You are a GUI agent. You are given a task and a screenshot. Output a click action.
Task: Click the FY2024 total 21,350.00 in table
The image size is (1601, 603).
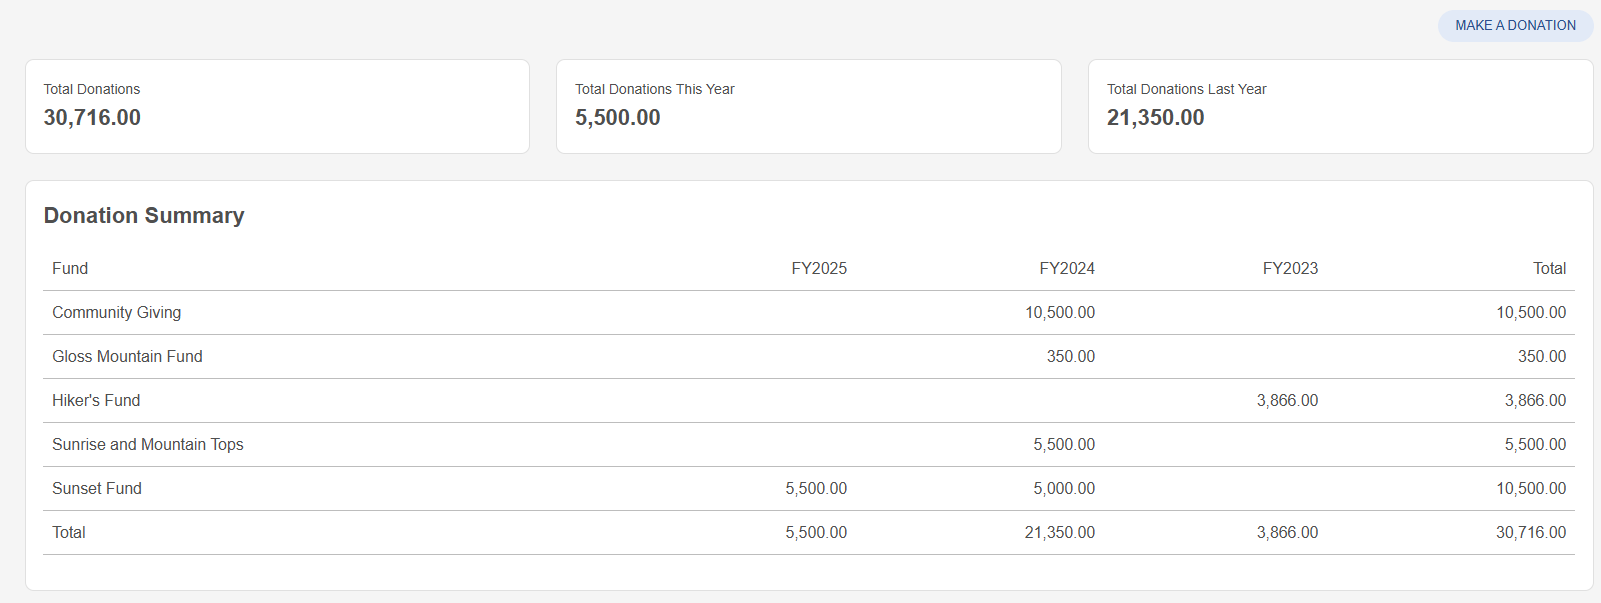point(1060,533)
